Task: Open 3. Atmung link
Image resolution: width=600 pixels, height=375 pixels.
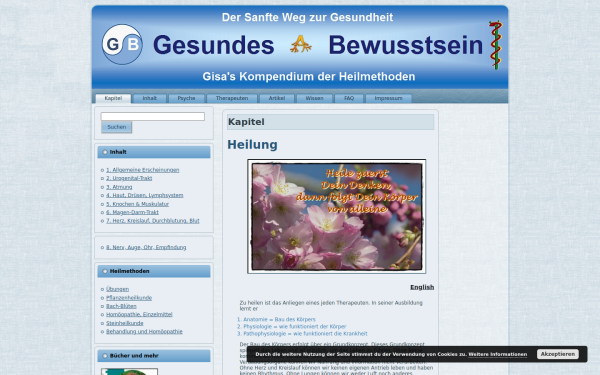Action: 119,187
